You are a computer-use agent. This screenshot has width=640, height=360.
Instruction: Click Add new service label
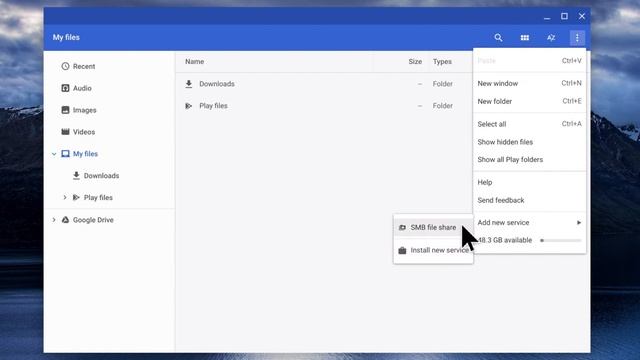(x=503, y=222)
